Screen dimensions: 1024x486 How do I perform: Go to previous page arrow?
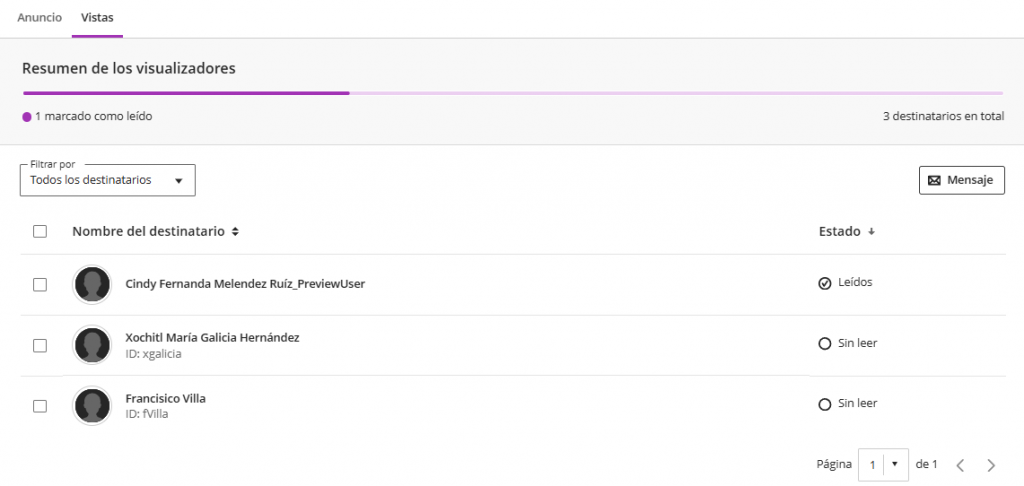coord(960,465)
